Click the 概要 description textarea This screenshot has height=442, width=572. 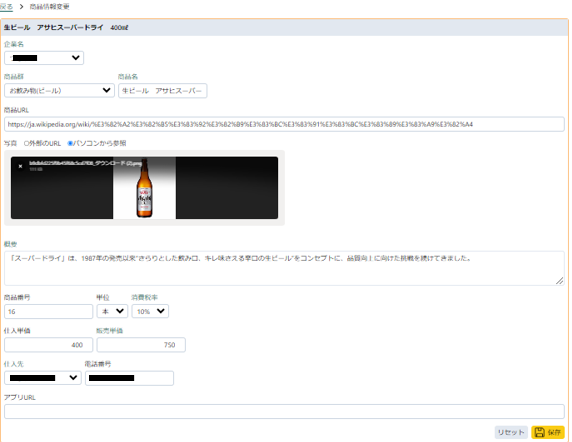[284, 268]
